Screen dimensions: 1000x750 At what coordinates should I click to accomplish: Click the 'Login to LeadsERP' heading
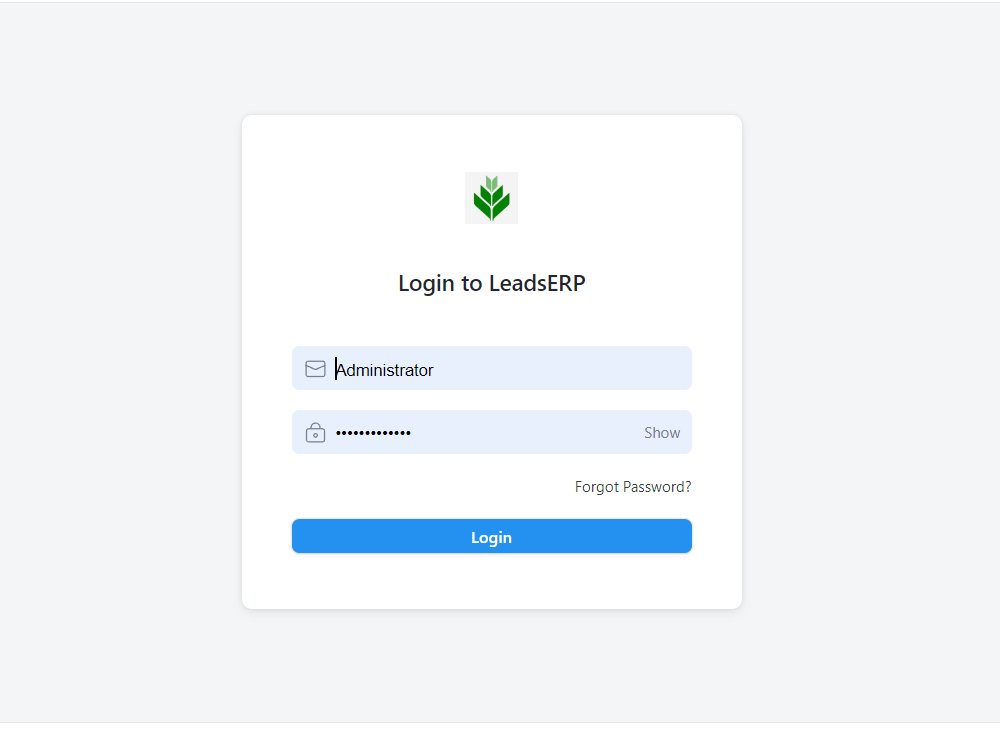492,283
